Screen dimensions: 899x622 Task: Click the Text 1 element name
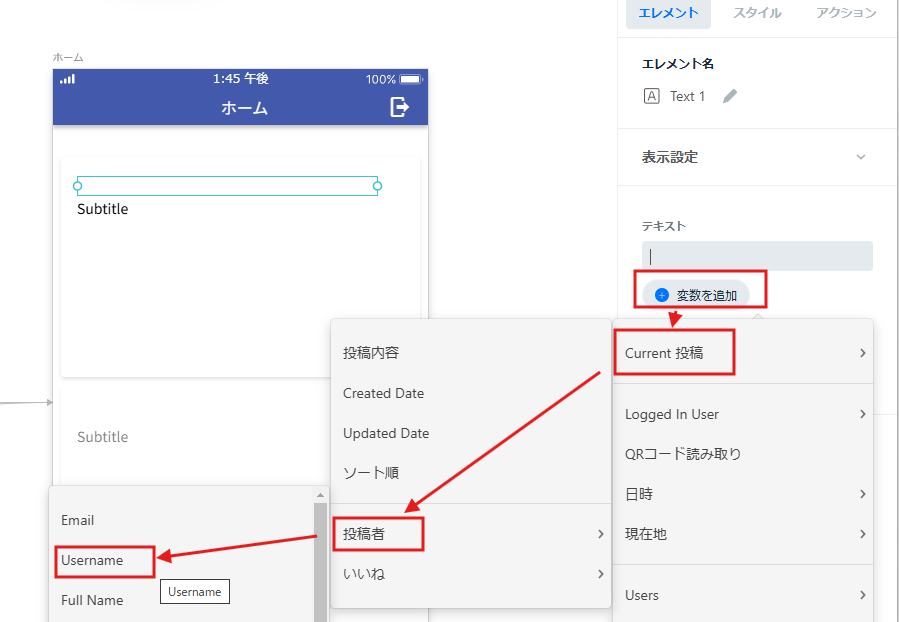tap(687, 96)
